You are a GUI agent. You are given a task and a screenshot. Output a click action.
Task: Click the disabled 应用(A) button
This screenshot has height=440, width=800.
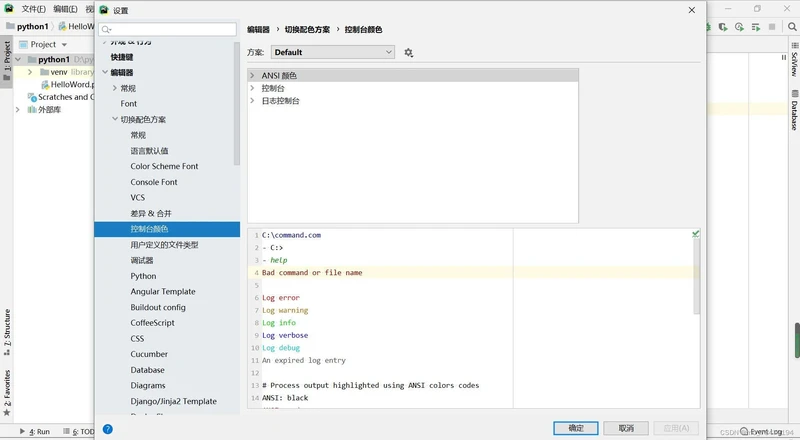coord(676,428)
